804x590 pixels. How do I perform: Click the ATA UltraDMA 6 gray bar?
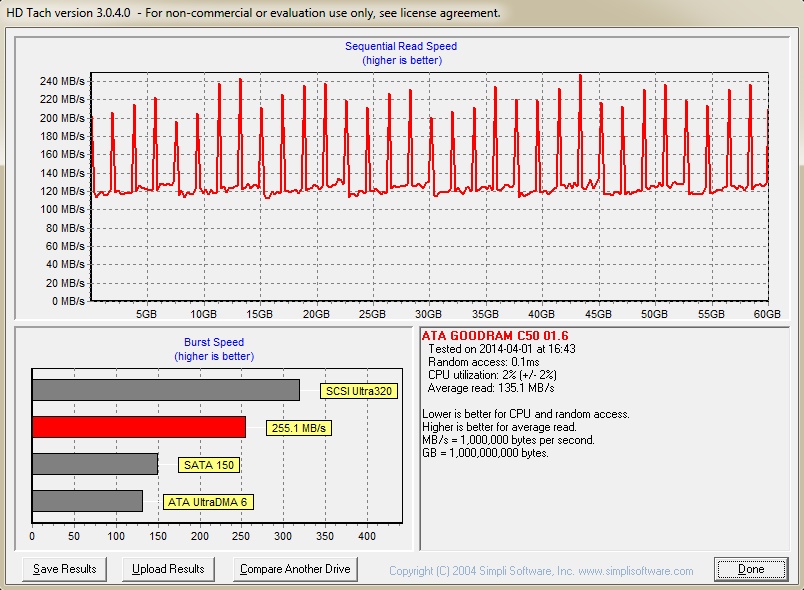[x=87, y=501]
